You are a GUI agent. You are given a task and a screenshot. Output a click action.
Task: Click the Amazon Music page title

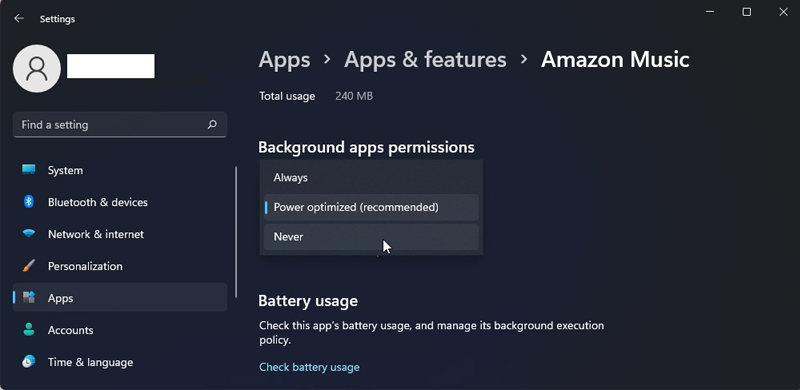click(x=615, y=60)
